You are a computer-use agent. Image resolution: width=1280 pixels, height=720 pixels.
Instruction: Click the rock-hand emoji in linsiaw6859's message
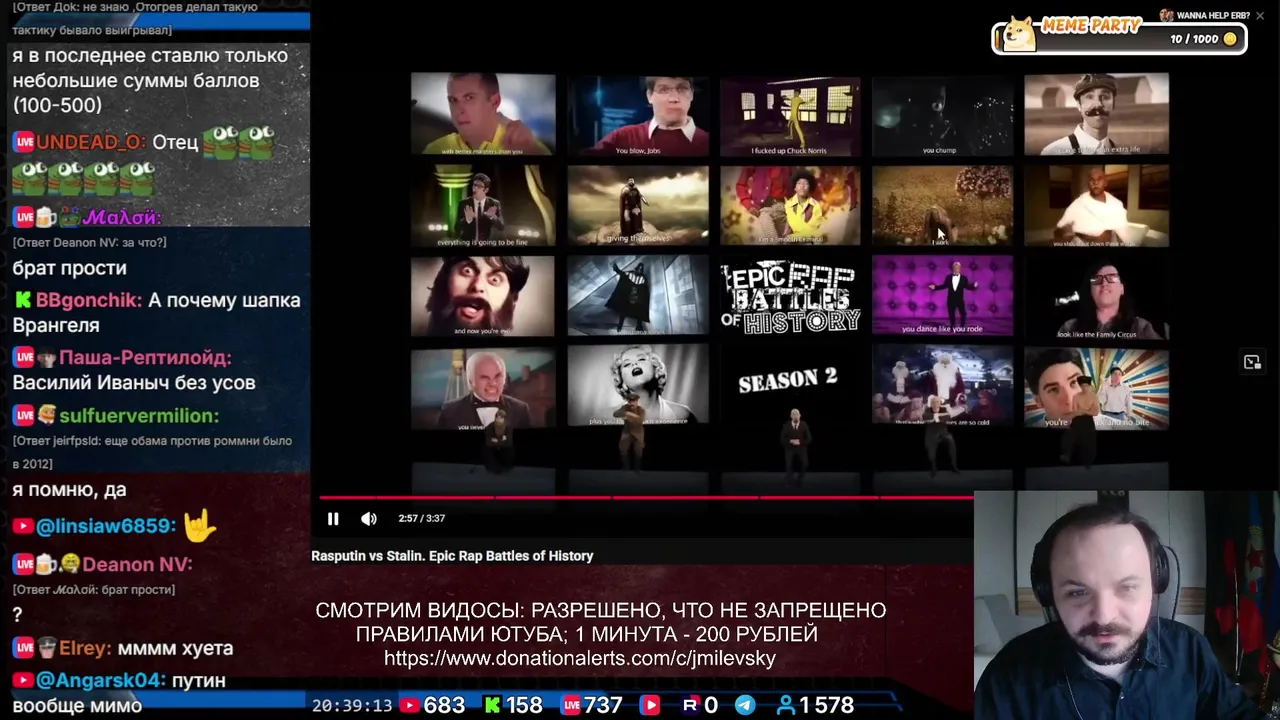[199, 525]
